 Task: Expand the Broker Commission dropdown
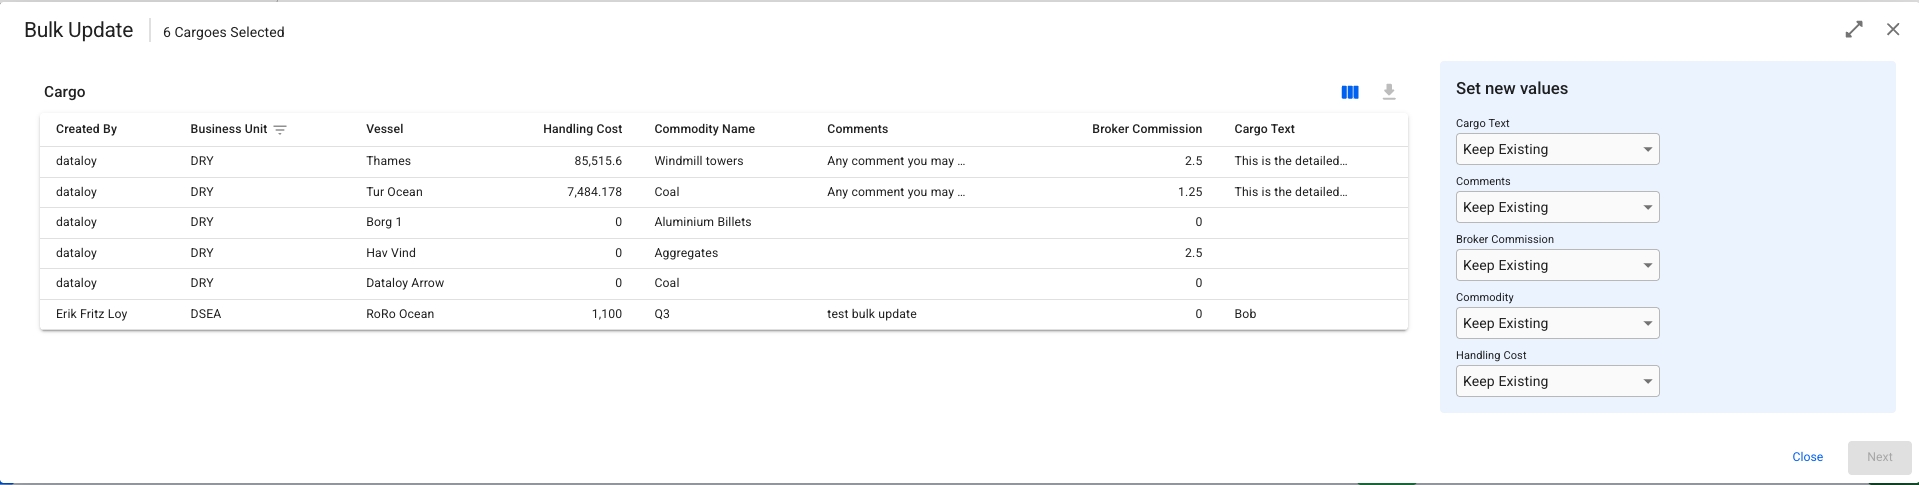(x=1557, y=266)
